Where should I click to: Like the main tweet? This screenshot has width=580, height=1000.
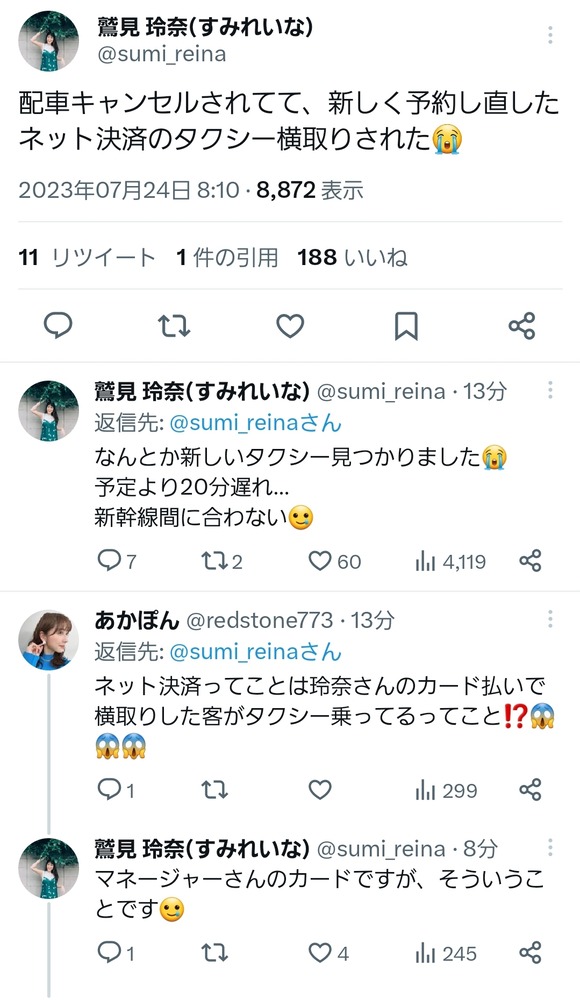pyautogui.click(x=290, y=326)
